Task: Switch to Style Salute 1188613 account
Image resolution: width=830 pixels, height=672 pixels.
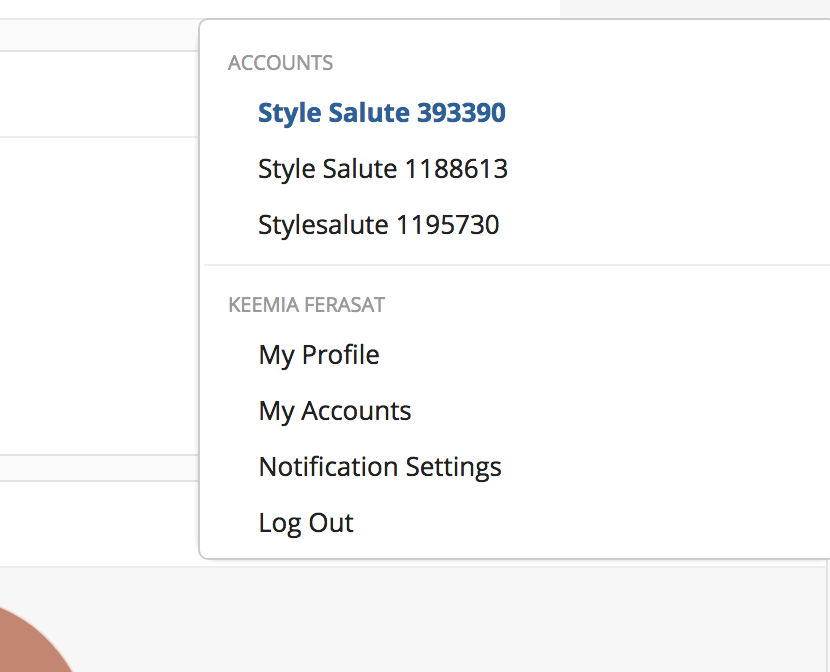Action: click(x=383, y=169)
